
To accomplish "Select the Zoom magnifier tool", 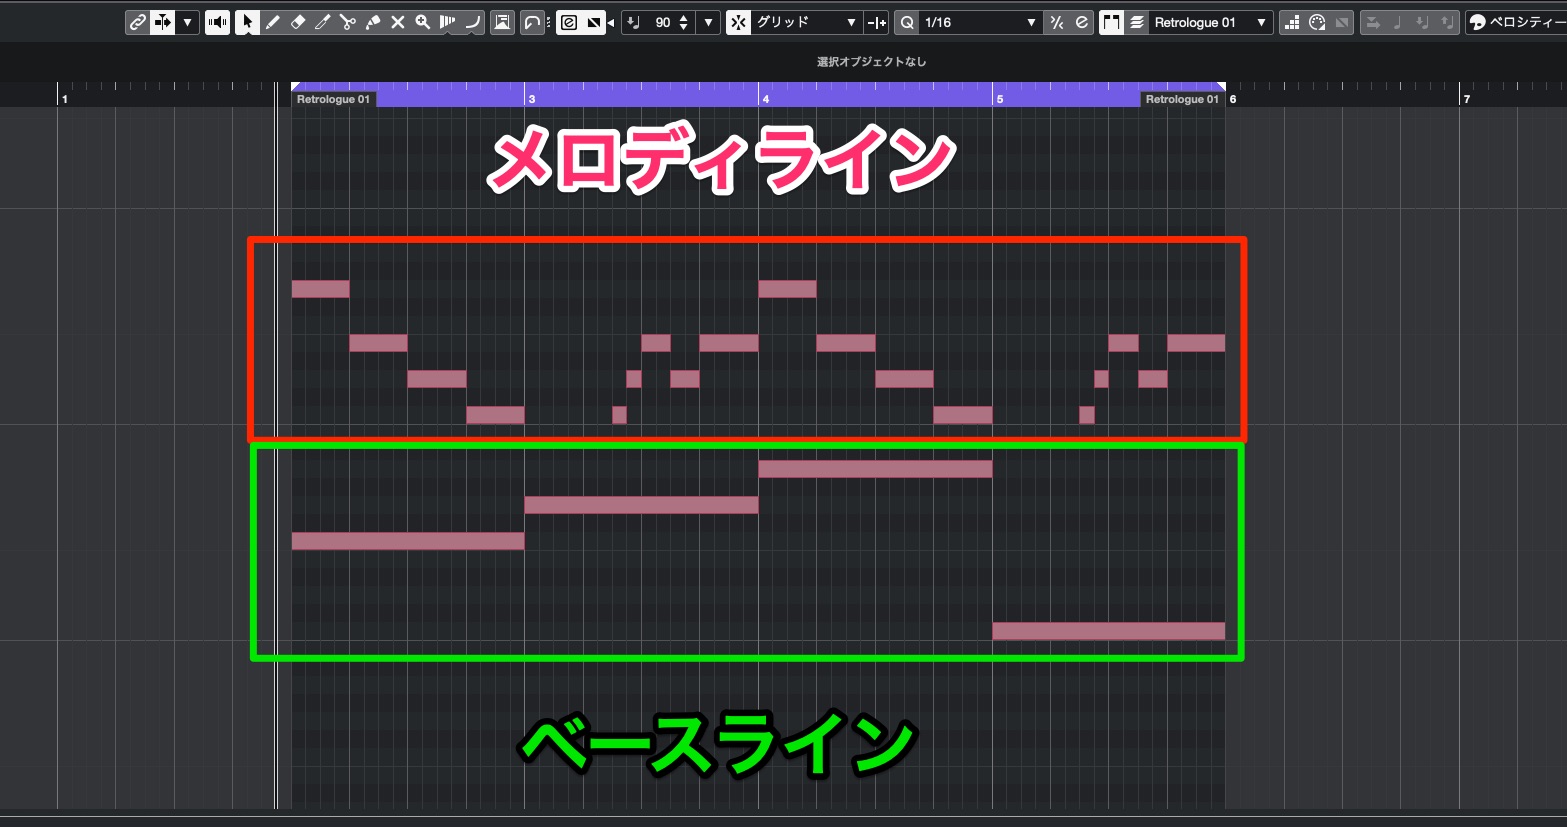I will (x=422, y=22).
